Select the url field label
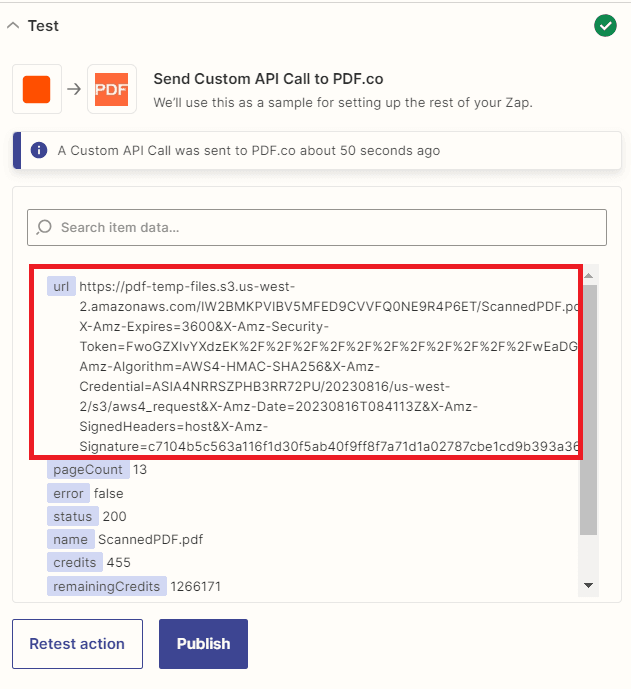This screenshot has width=631, height=689. tap(61, 286)
